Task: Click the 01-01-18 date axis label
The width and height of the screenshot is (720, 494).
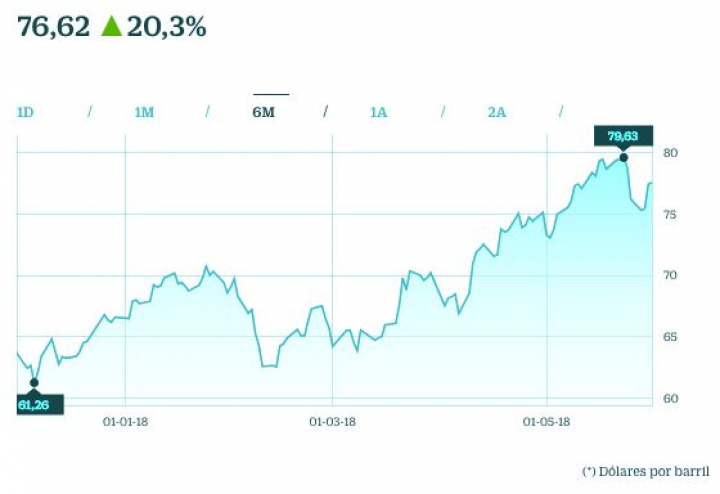Action: coord(126,422)
